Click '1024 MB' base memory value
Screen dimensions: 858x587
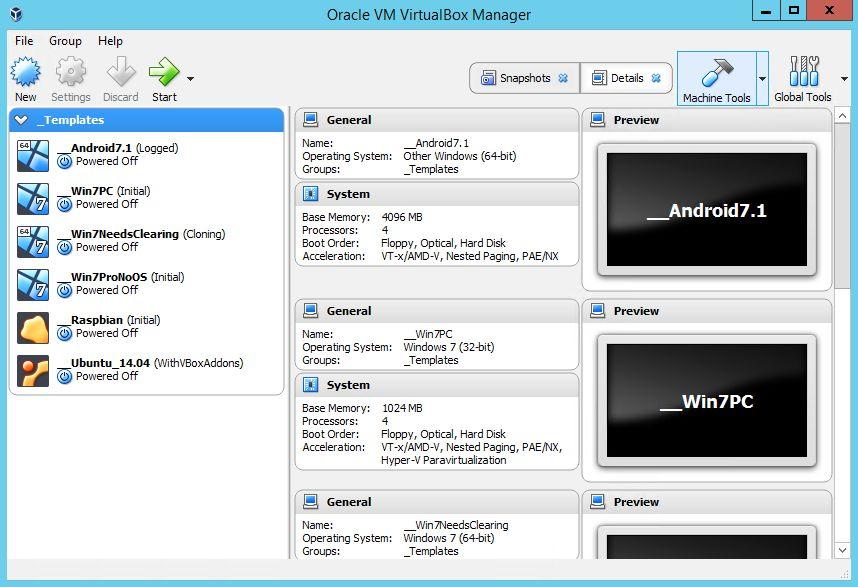(x=402, y=408)
